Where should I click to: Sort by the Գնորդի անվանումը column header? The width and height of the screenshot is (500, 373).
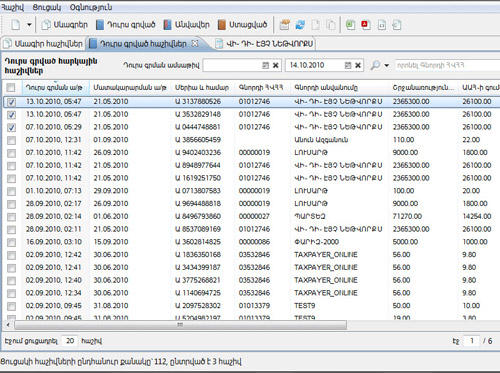coord(339,88)
